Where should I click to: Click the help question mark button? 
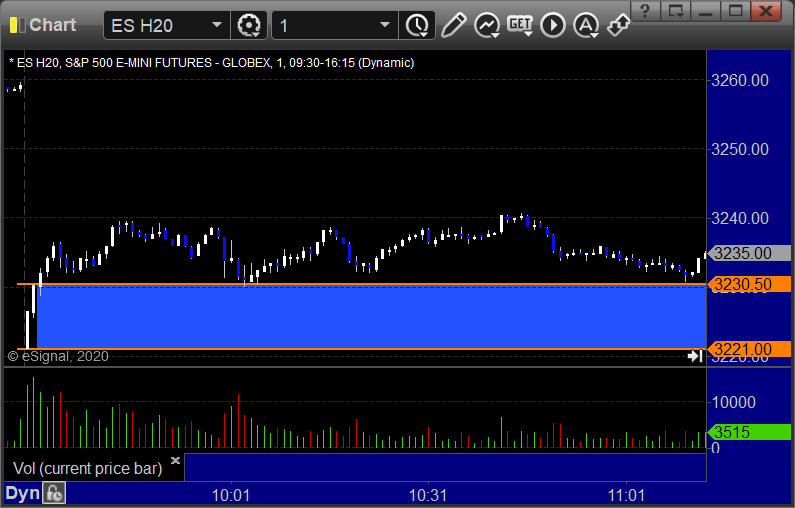pyautogui.click(x=647, y=11)
